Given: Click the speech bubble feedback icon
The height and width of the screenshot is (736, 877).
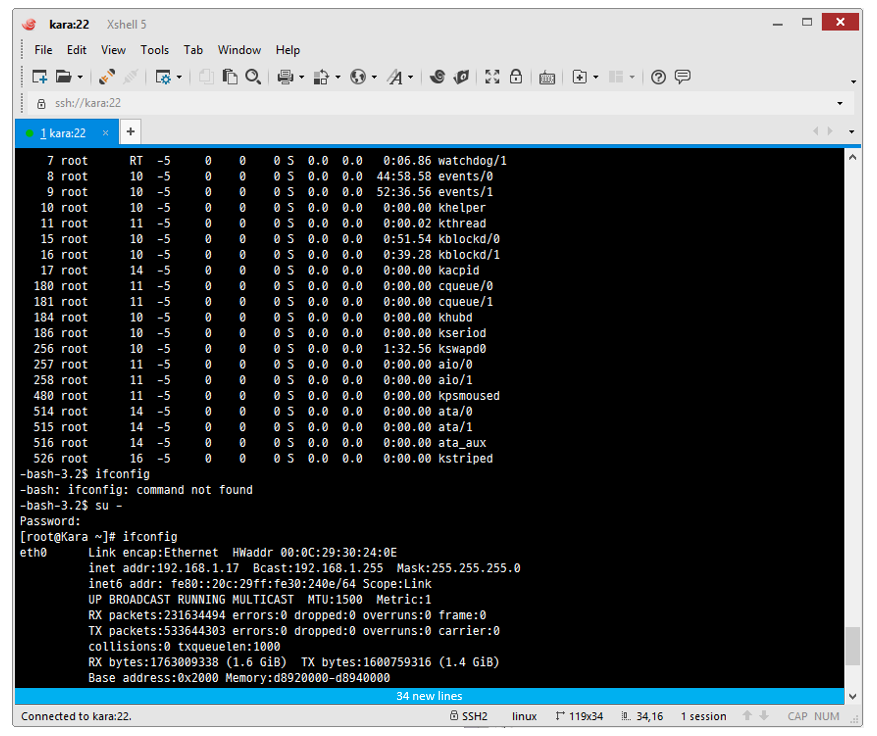Looking at the screenshot, I should [683, 77].
